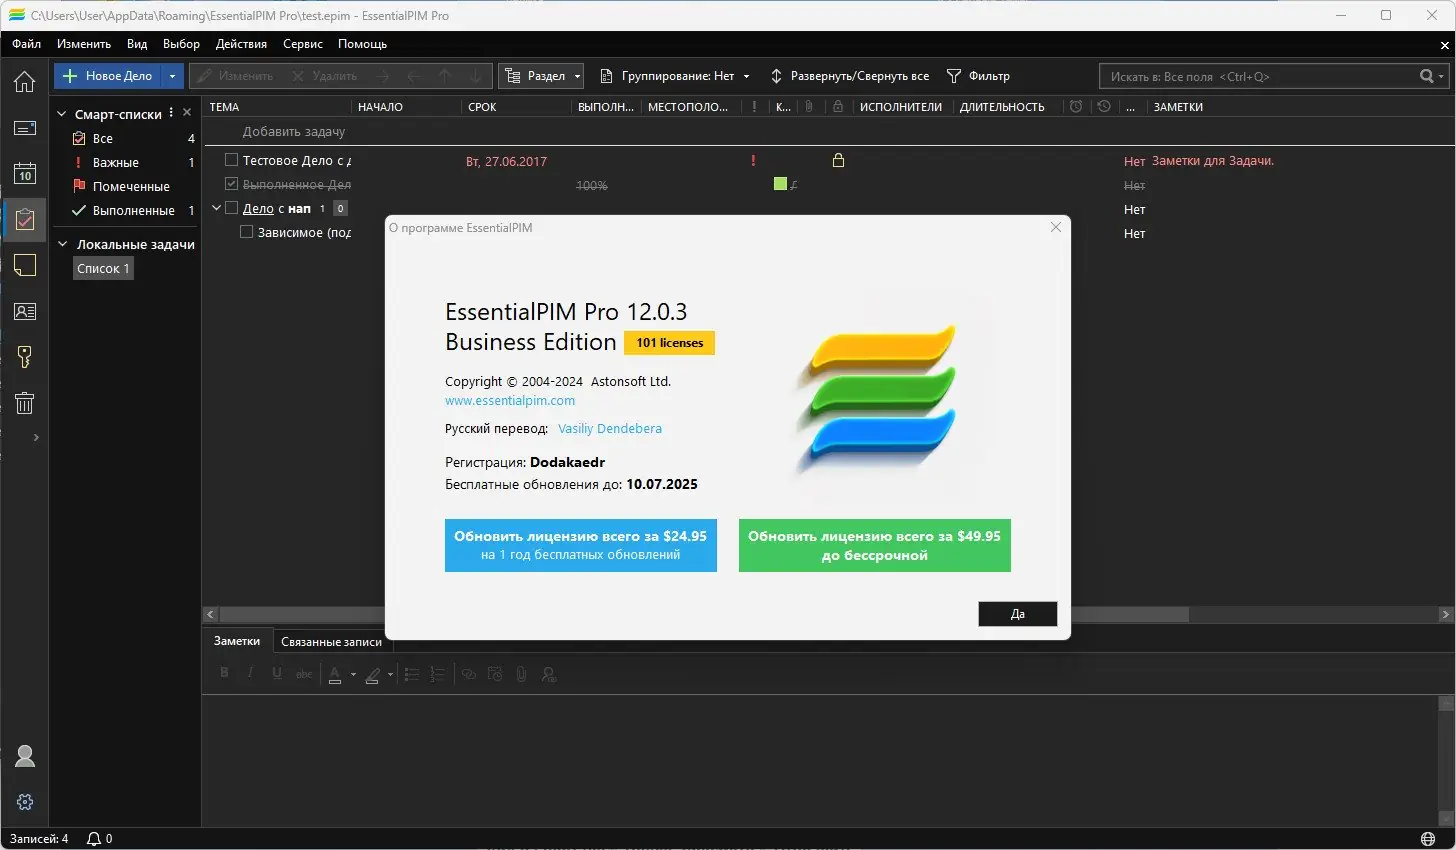Uncheck the Выполненное Дело task checkbox
The height and width of the screenshot is (850, 1456).
(231, 184)
